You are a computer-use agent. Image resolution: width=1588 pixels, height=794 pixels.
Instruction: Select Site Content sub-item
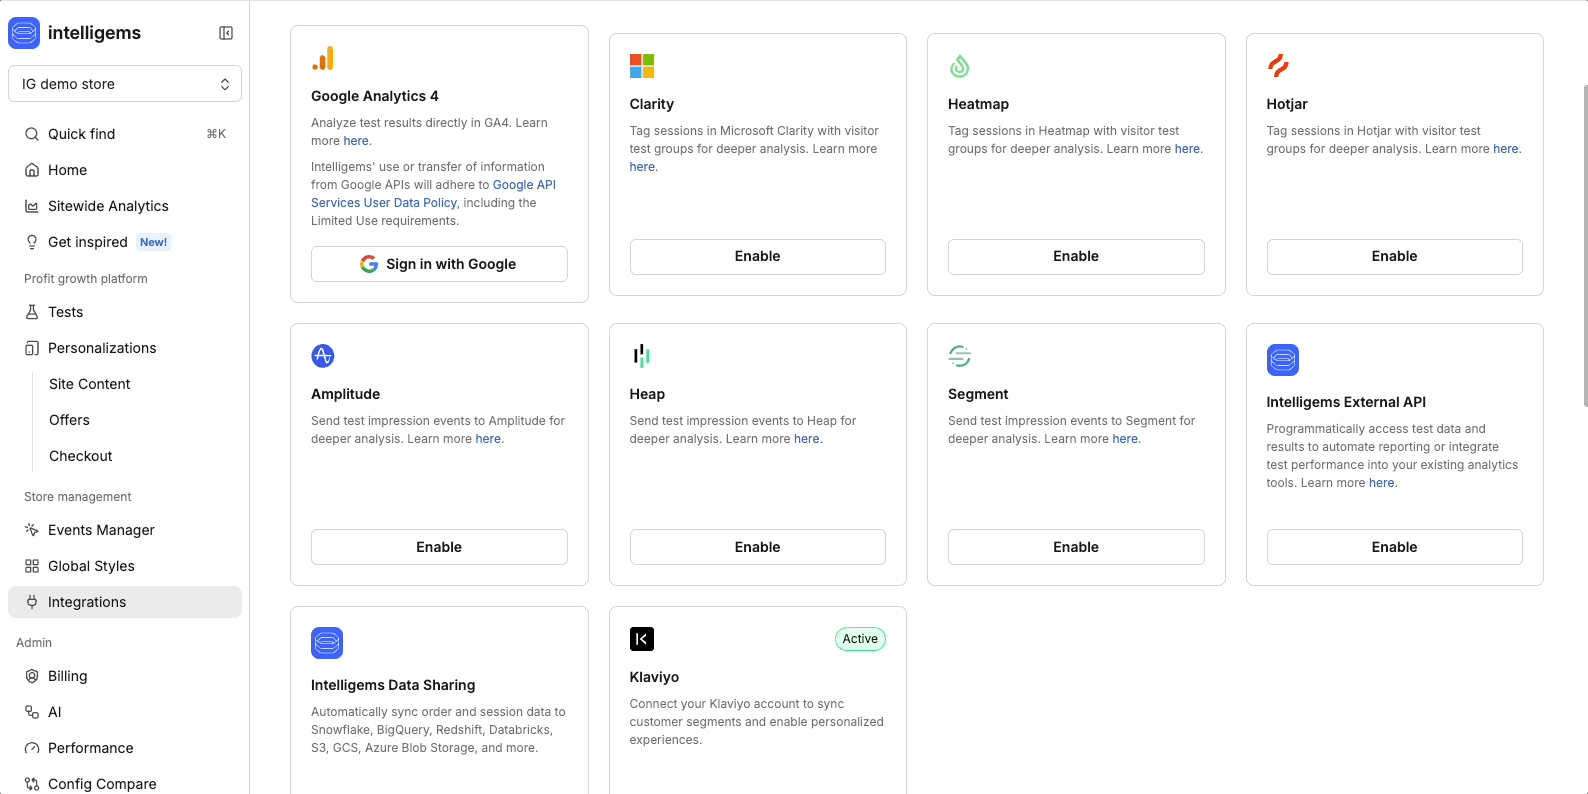(90, 384)
